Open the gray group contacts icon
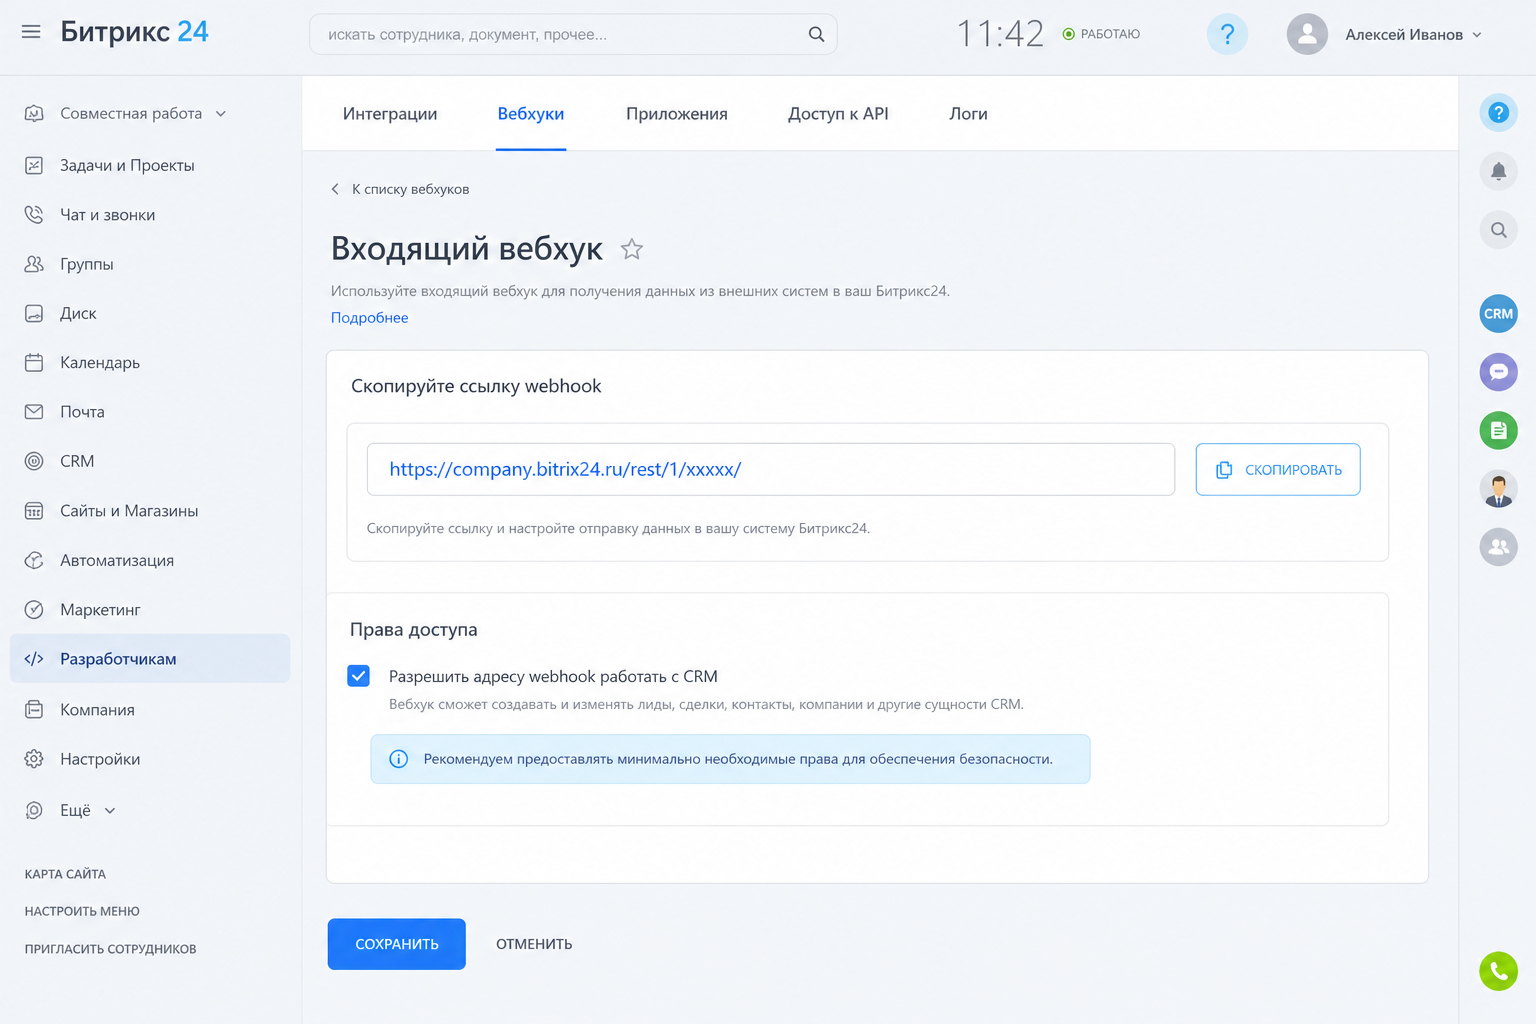The height and width of the screenshot is (1024, 1536). point(1498,547)
